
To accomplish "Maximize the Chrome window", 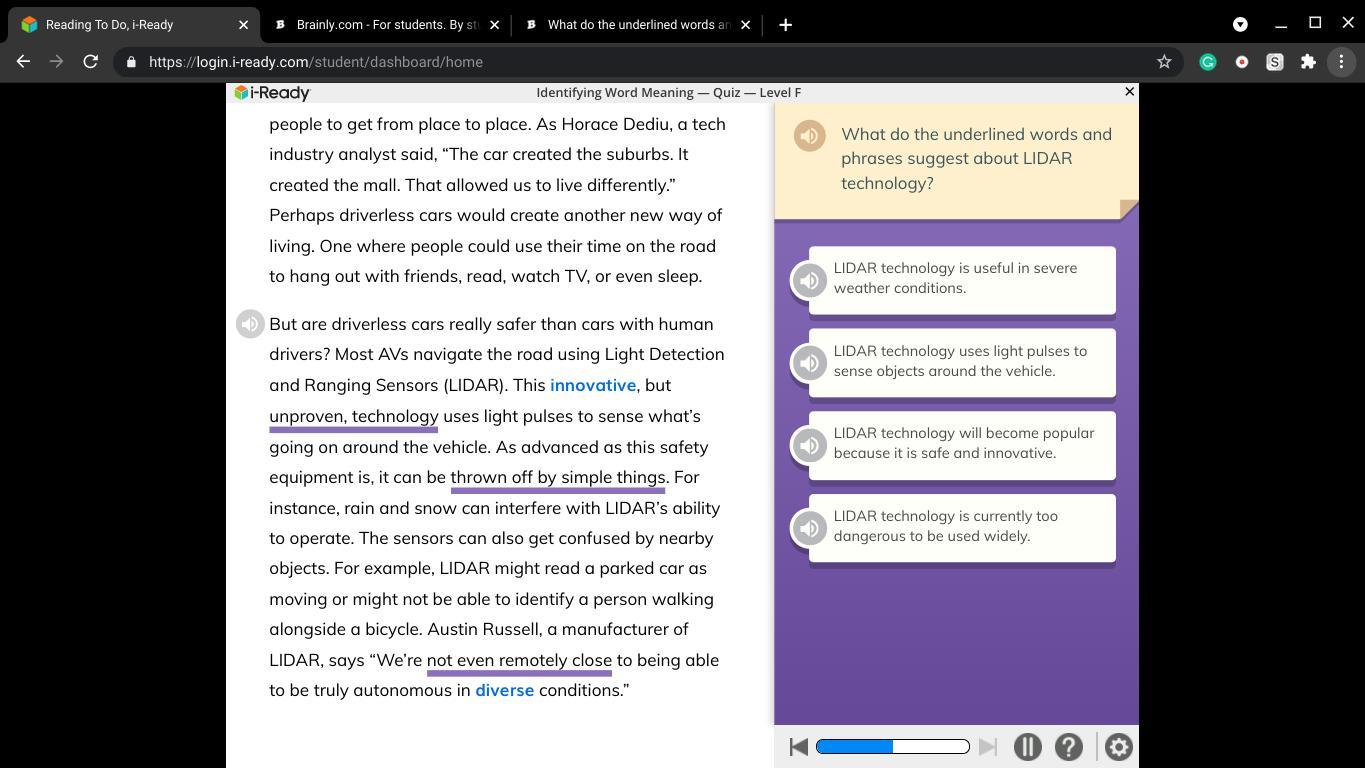I will coord(1315,23).
